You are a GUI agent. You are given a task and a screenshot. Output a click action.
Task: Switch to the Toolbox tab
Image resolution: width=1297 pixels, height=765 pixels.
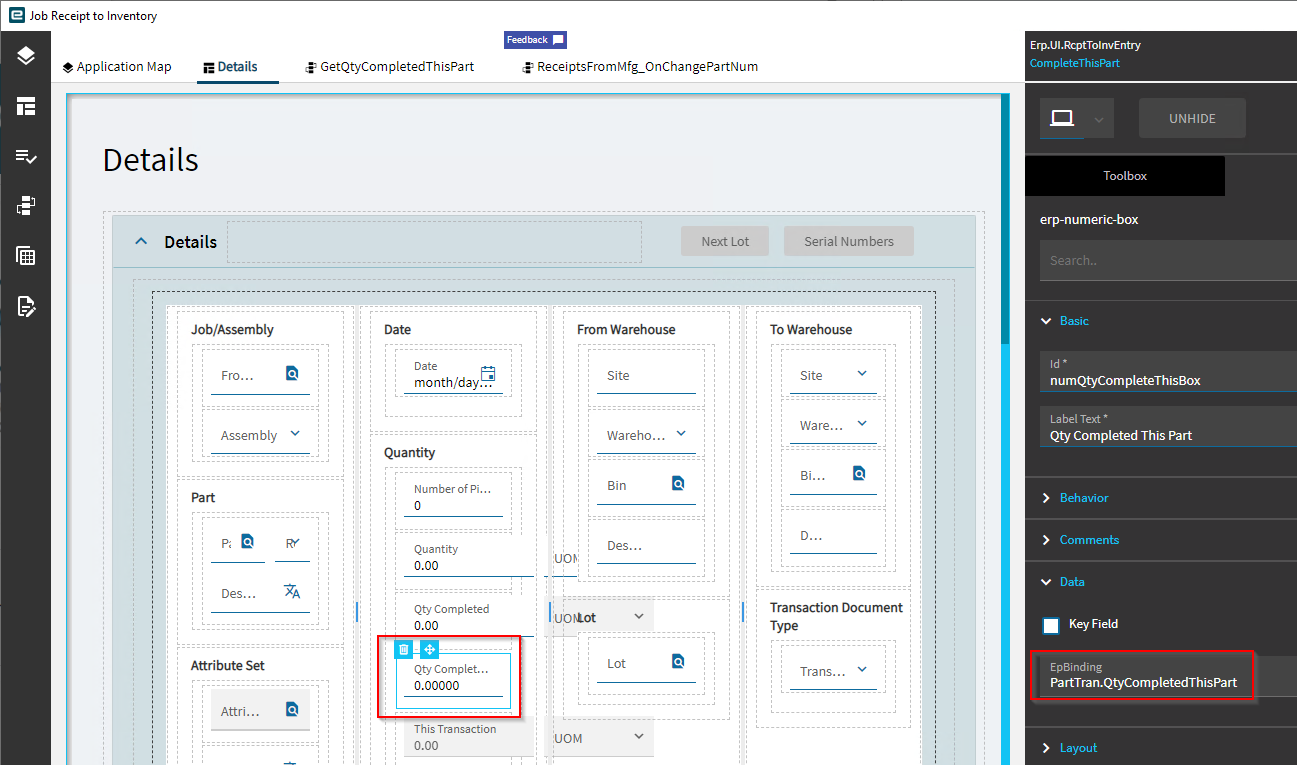point(1125,176)
